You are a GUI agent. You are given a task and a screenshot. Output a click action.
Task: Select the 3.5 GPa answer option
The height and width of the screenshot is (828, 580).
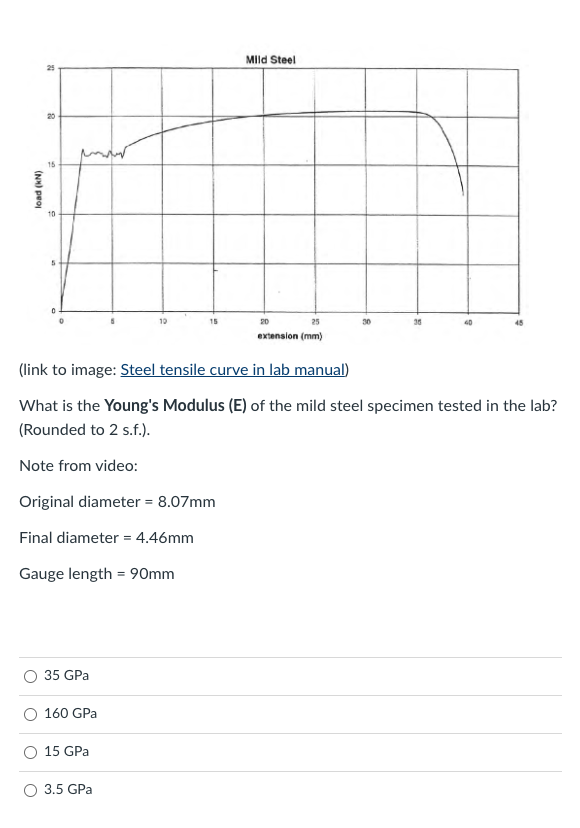(x=67, y=790)
